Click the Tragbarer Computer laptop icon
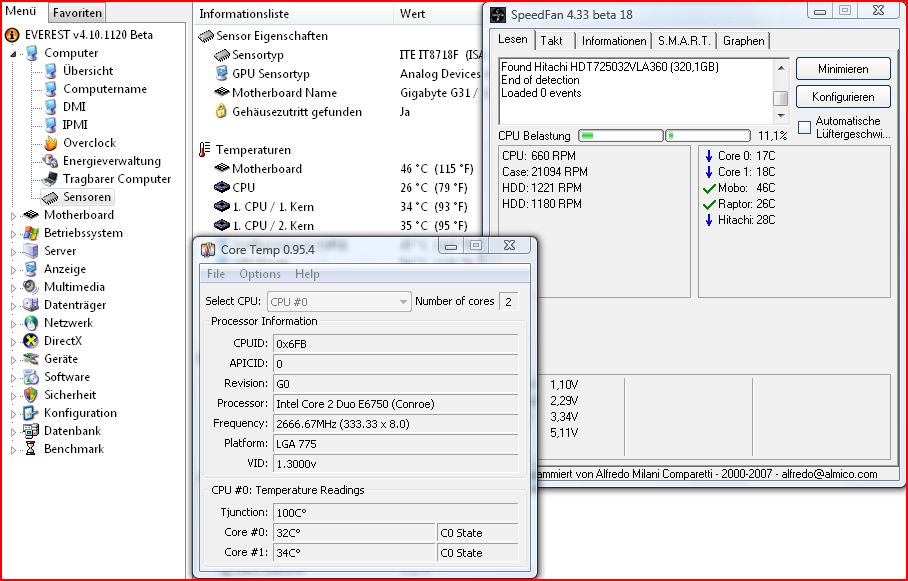Screen dimensions: 908x581 coord(50,179)
